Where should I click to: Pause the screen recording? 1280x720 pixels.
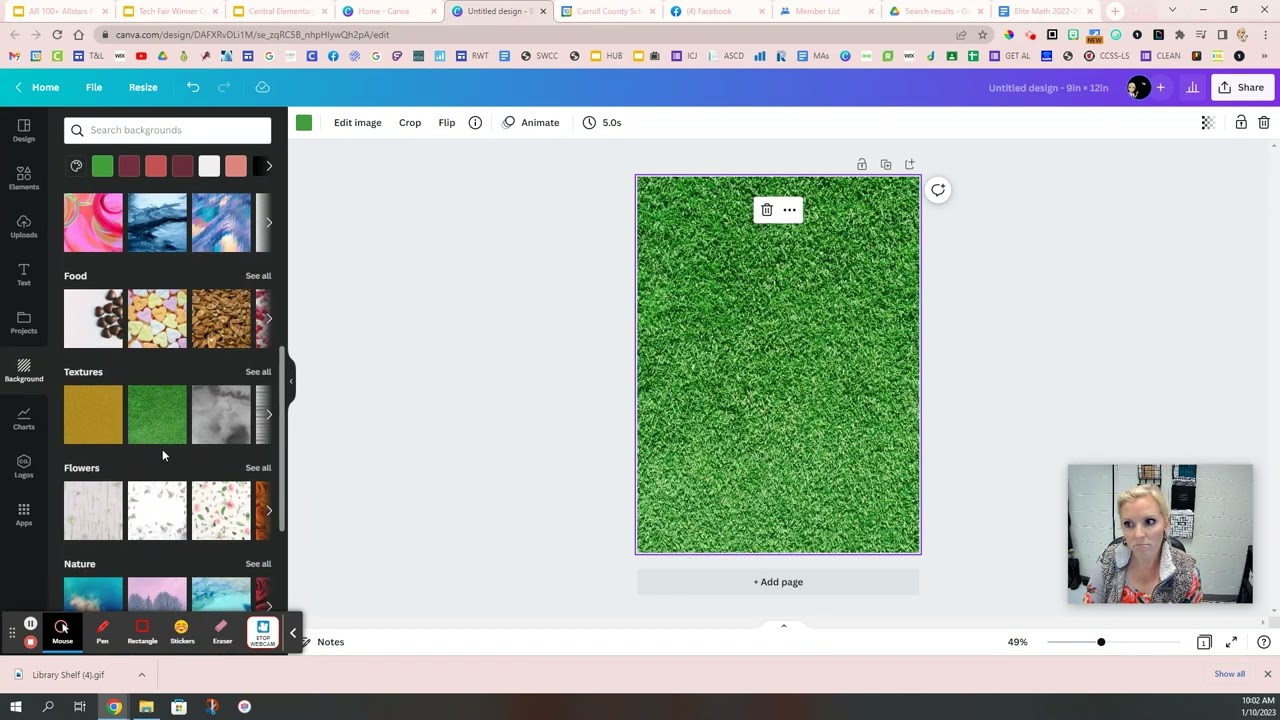click(x=30, y=624)
